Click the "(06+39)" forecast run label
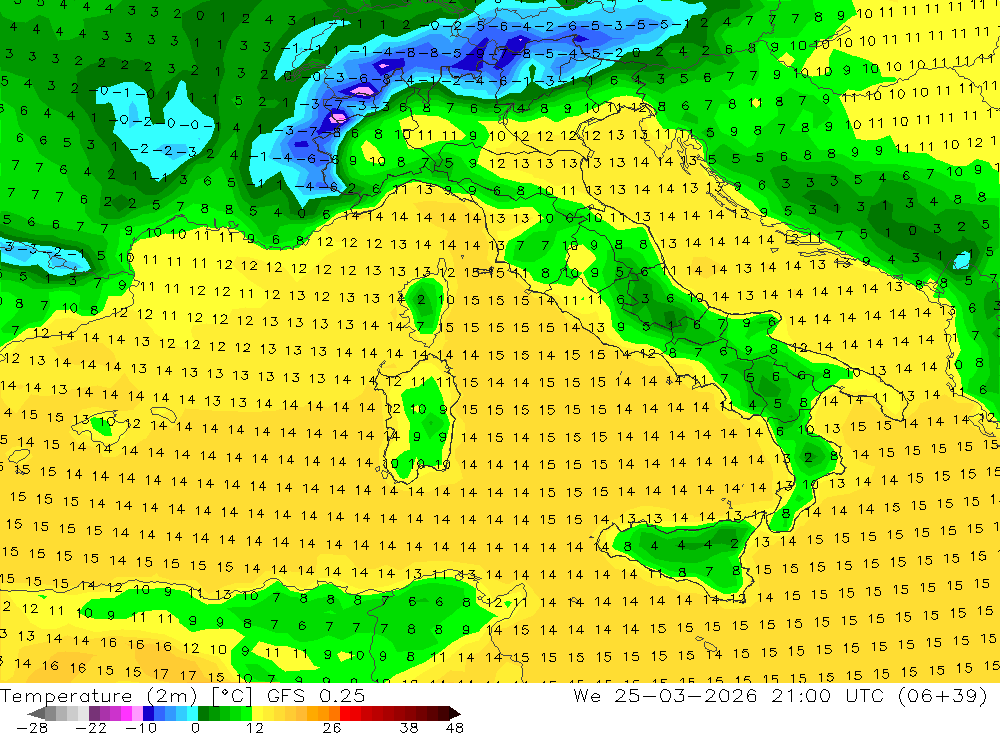Viewport: 1000px width, 733px height. 943,695
